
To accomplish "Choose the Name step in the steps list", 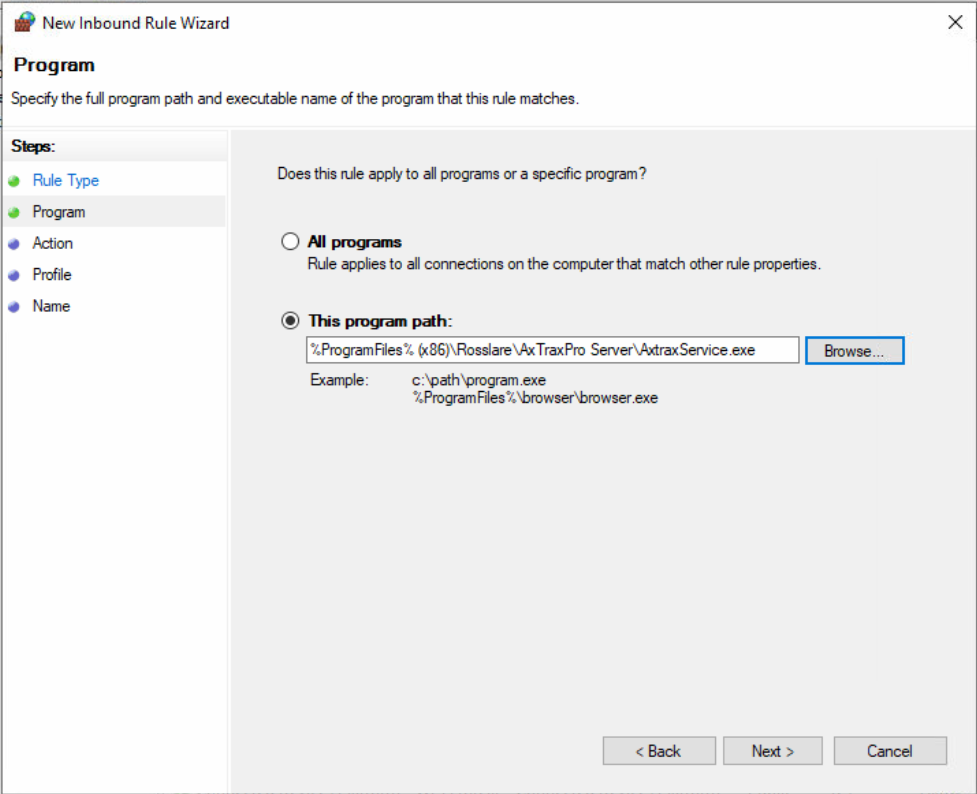I will 51,306.
